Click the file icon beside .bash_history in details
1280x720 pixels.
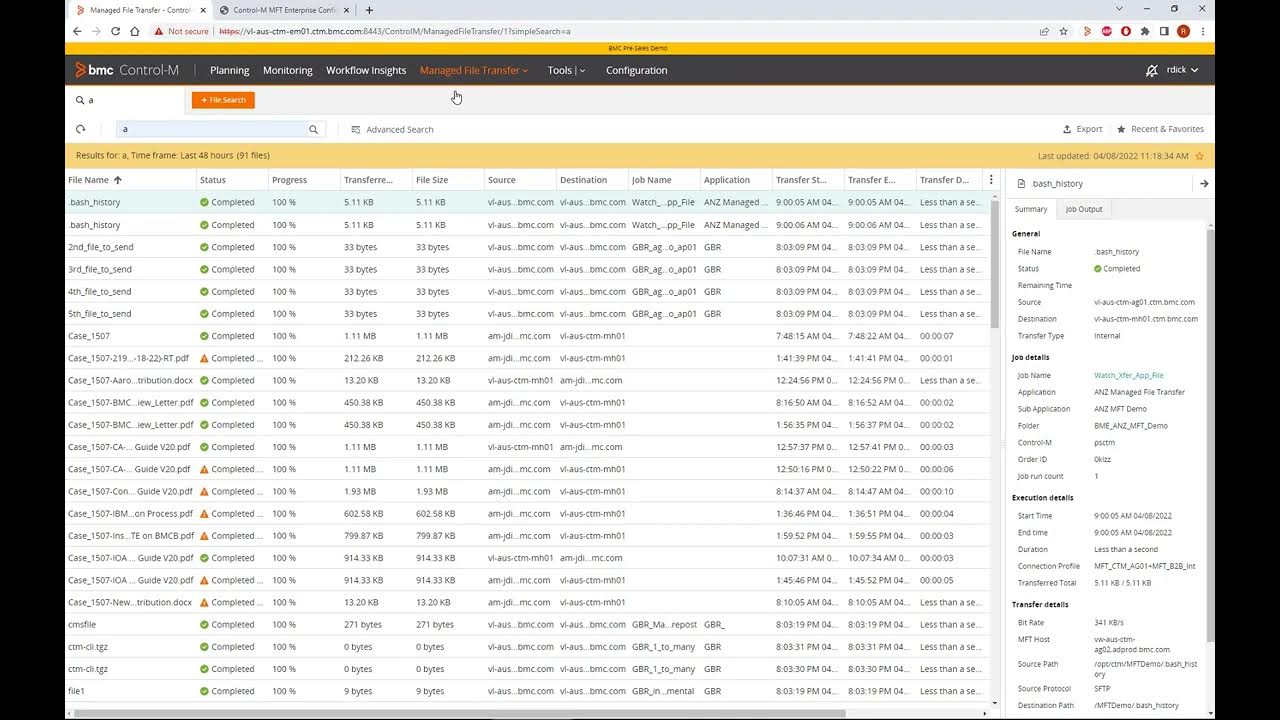coord(1021,184)
